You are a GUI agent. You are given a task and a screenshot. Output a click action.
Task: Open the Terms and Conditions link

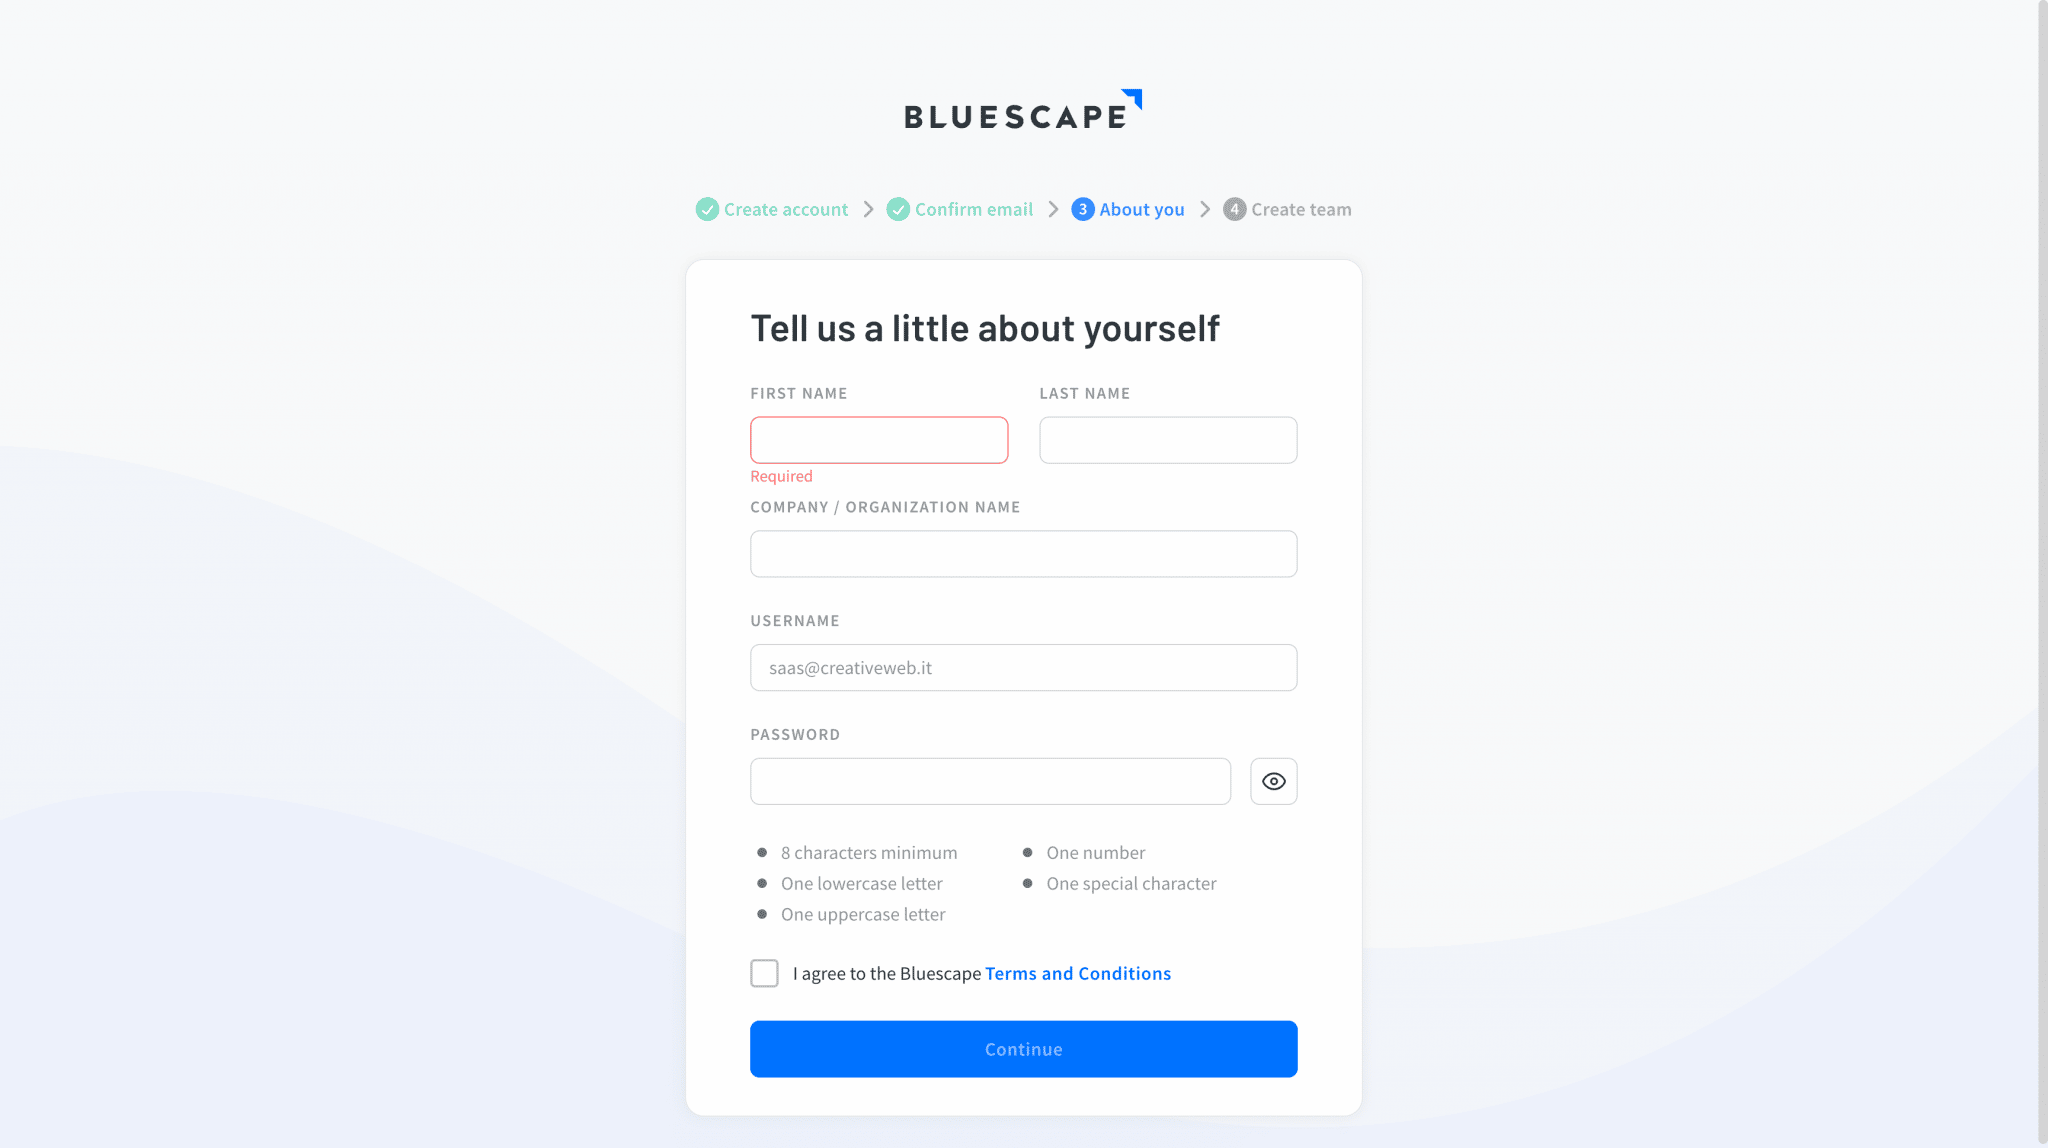coord(1077,974)
